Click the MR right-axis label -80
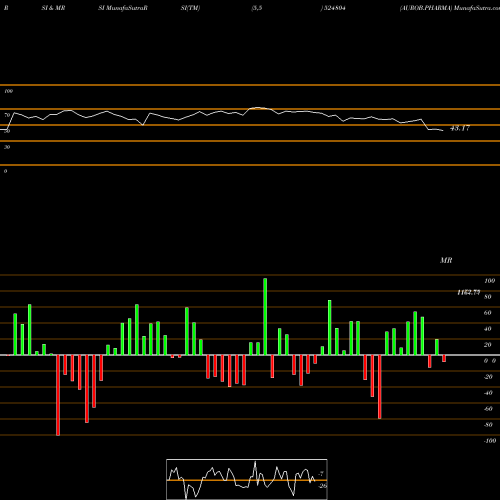 point(488,425)
